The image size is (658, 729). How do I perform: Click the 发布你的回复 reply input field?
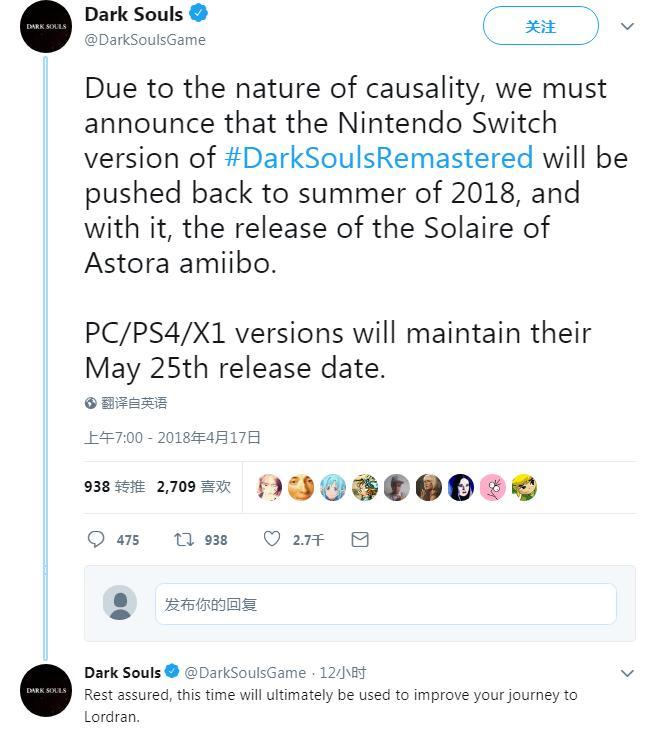[x=385, y=604]
